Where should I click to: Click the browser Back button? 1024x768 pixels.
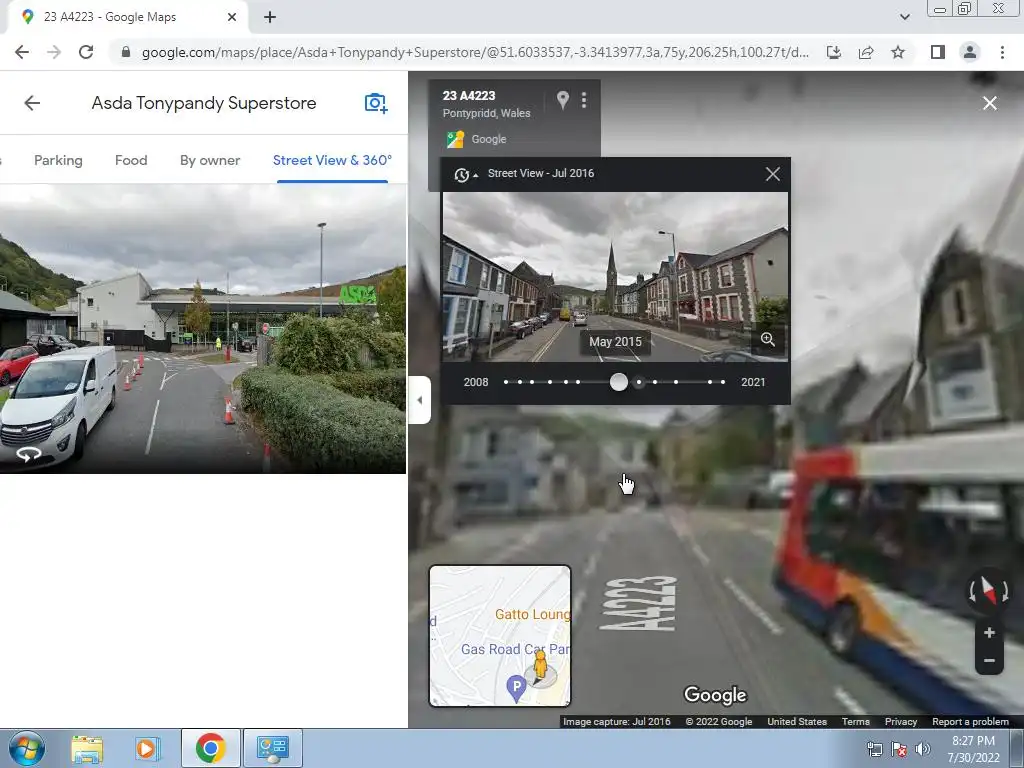[22, 52]
